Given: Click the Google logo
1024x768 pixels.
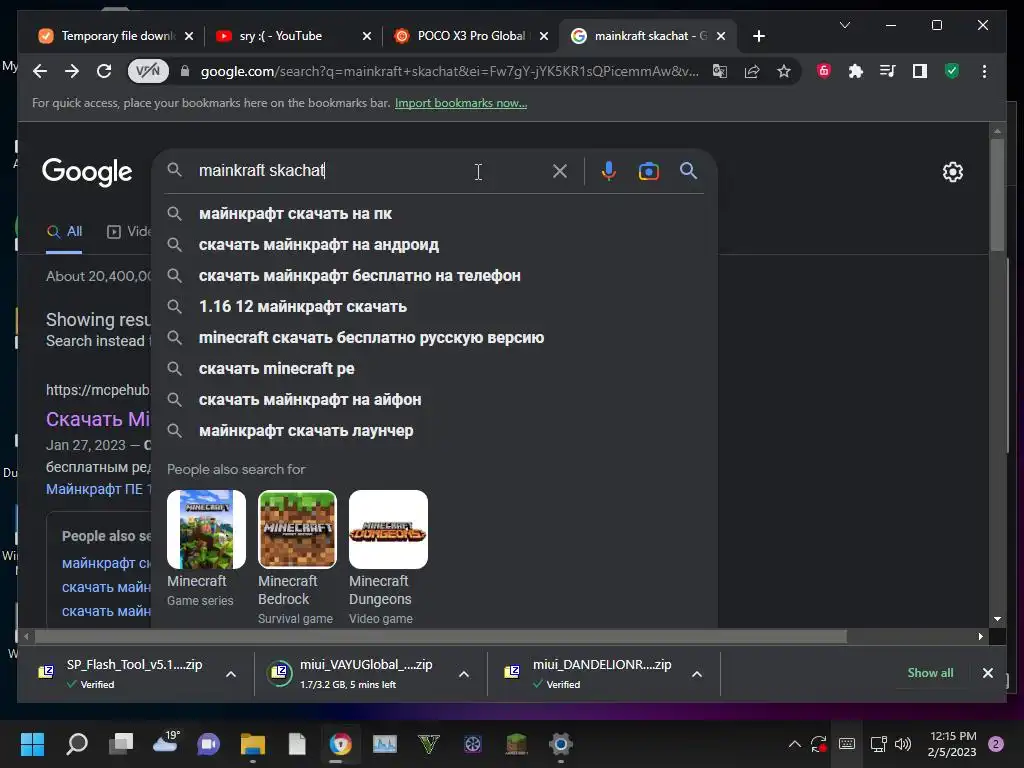Looking at the screenshot, I should click(x=87, y=172).
